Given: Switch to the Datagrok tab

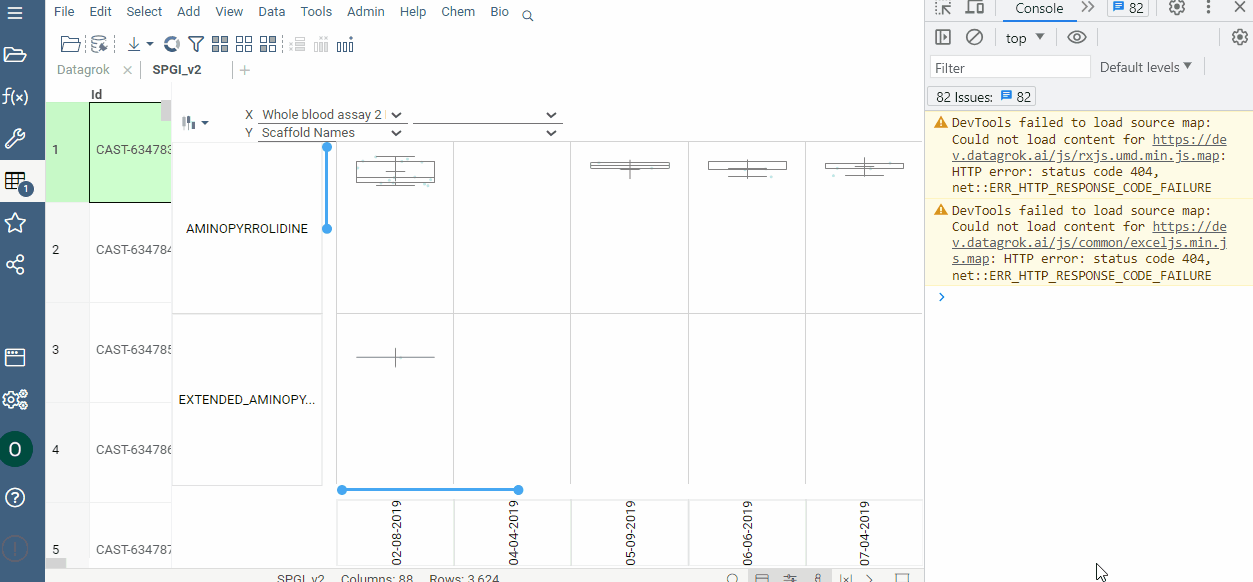Looking at the screenshot, I should coord(84,70).
